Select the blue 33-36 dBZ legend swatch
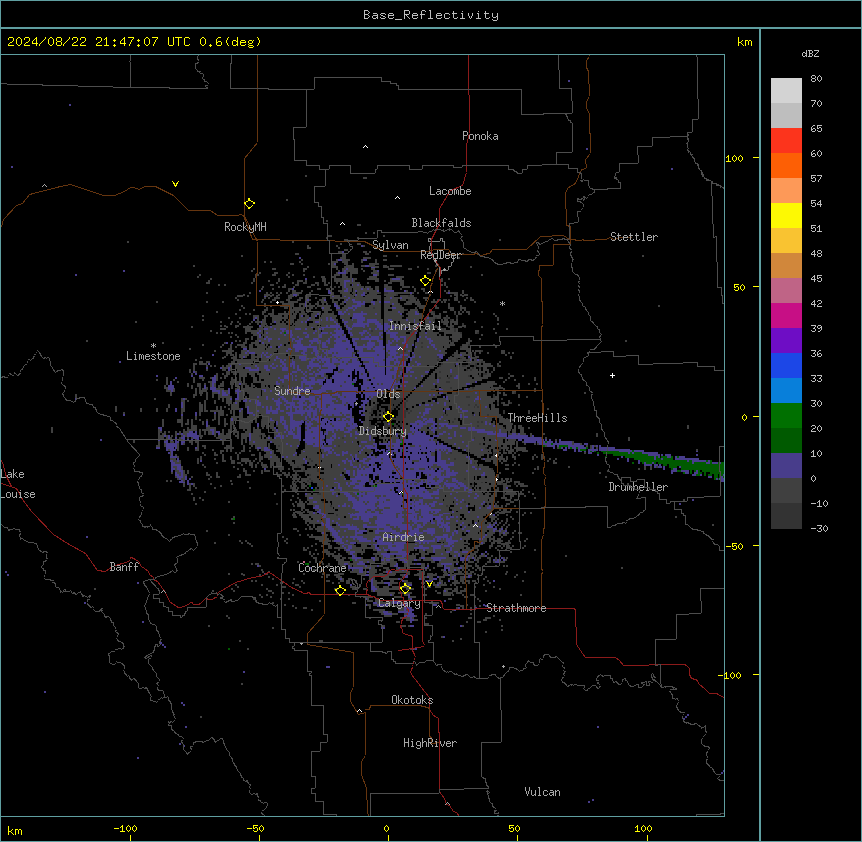 pos(786,365)
